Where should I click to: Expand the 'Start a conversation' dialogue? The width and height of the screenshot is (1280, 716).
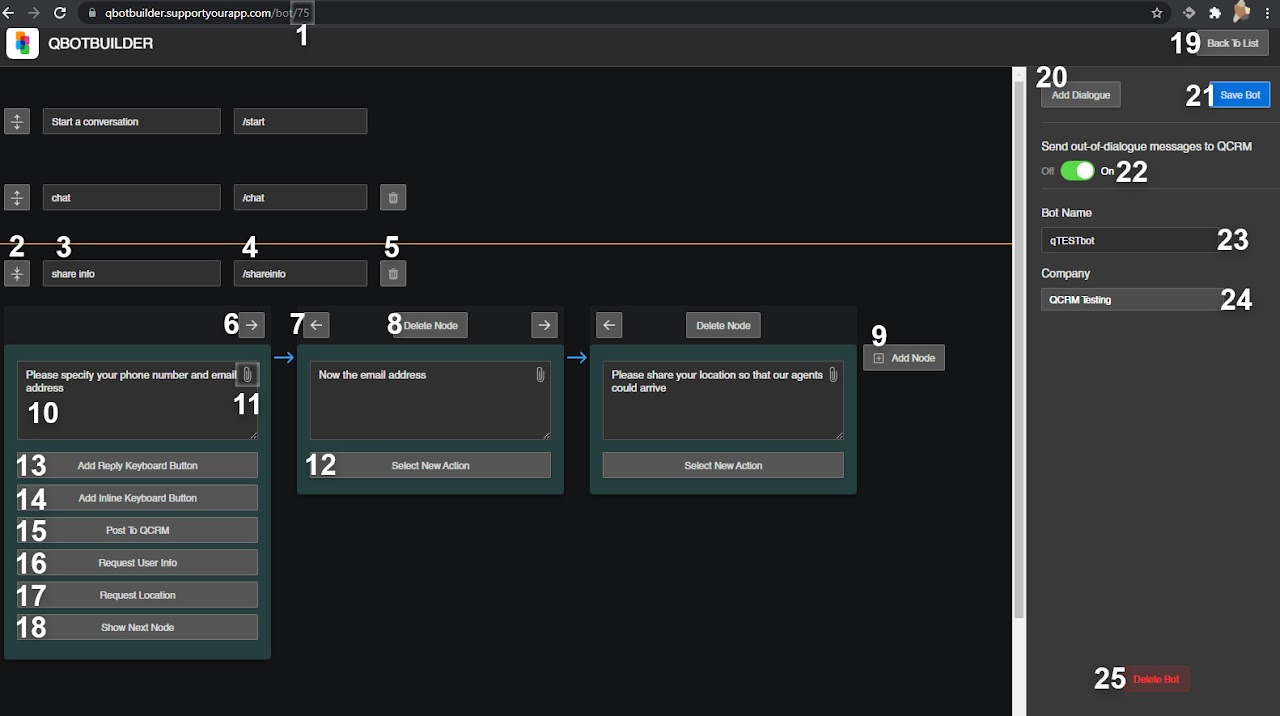point(17,122)
